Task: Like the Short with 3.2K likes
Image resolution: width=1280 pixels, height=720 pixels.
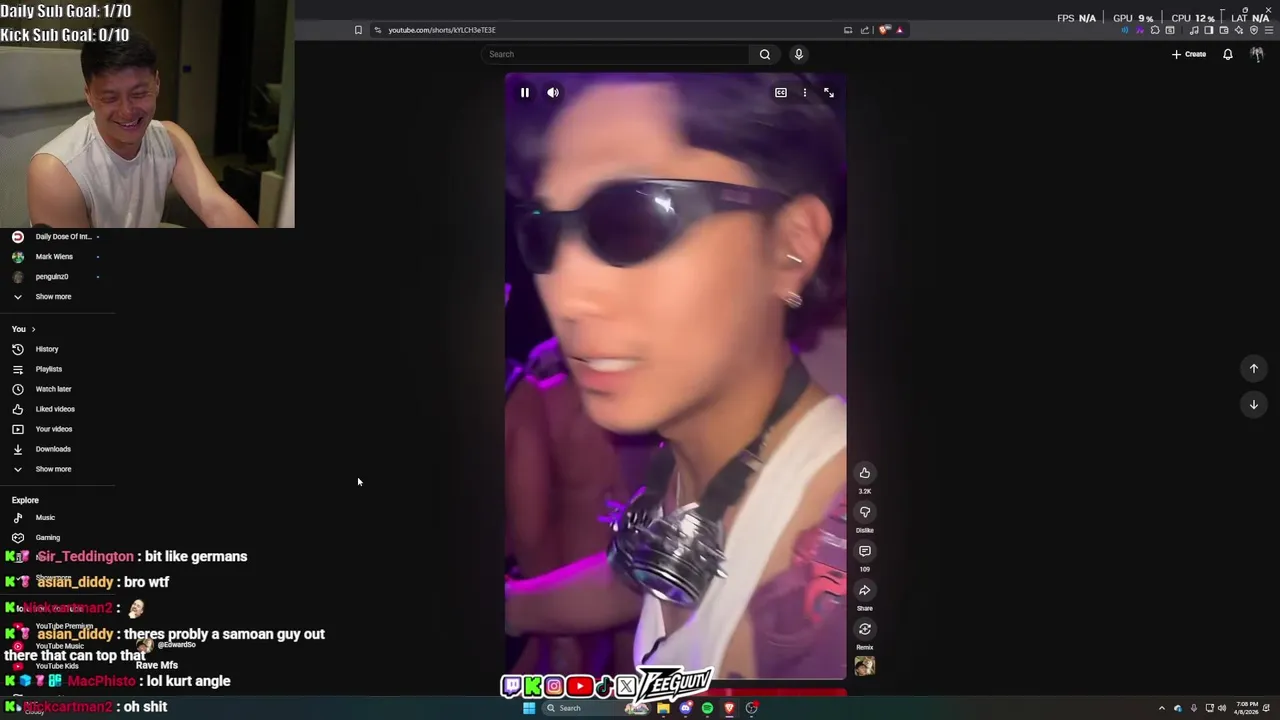Action: 865,473
